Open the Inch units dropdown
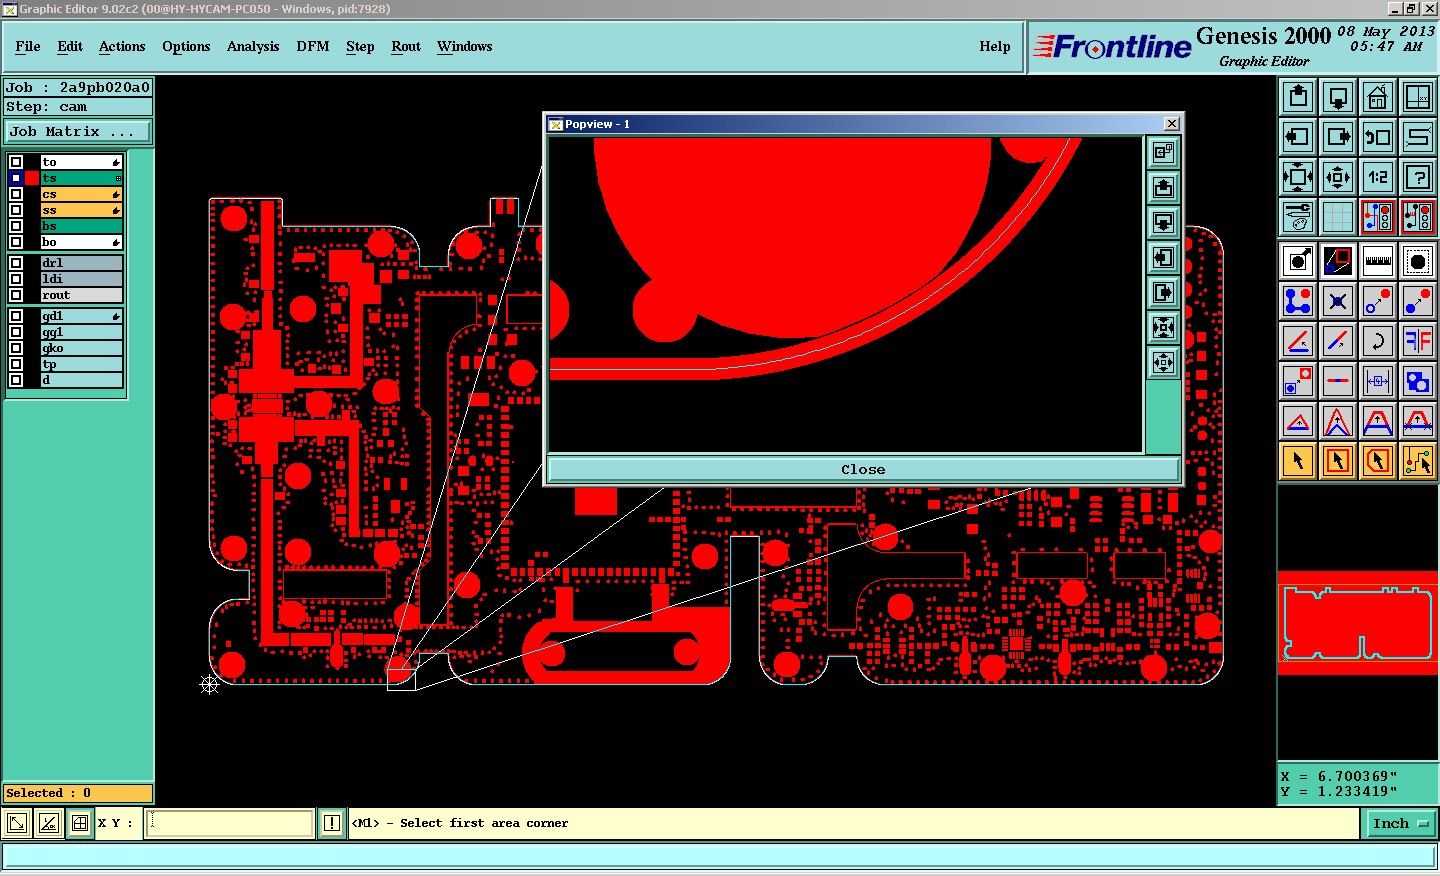The height and width of the screenshot is (876, 1440). (x=1400, y=824)
